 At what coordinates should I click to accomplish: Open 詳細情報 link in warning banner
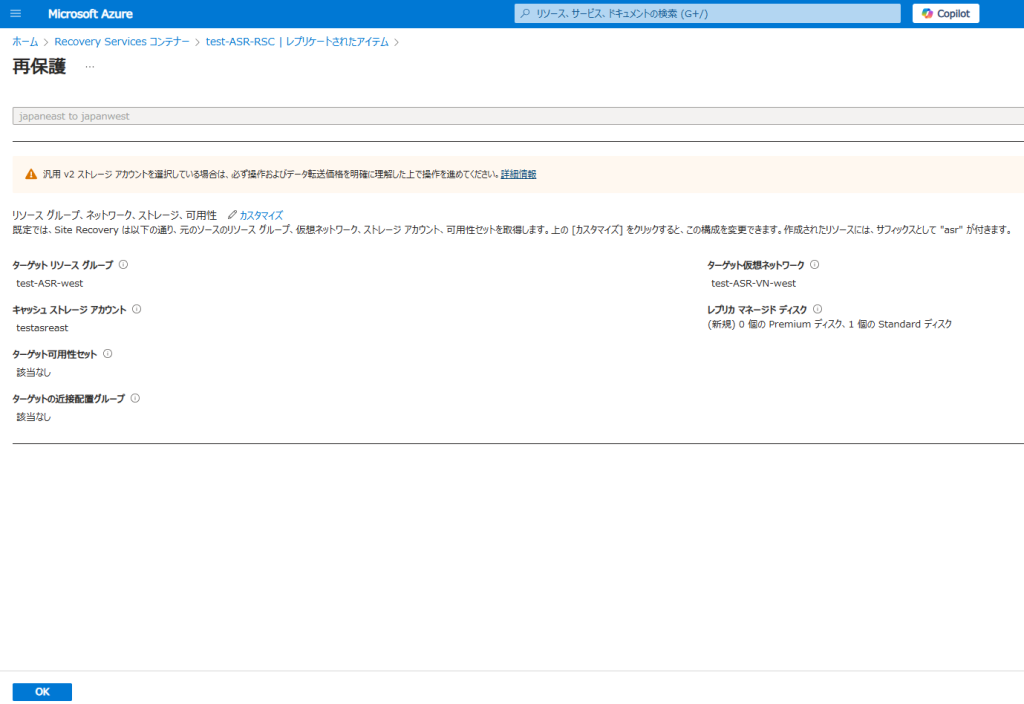(518, 174)
